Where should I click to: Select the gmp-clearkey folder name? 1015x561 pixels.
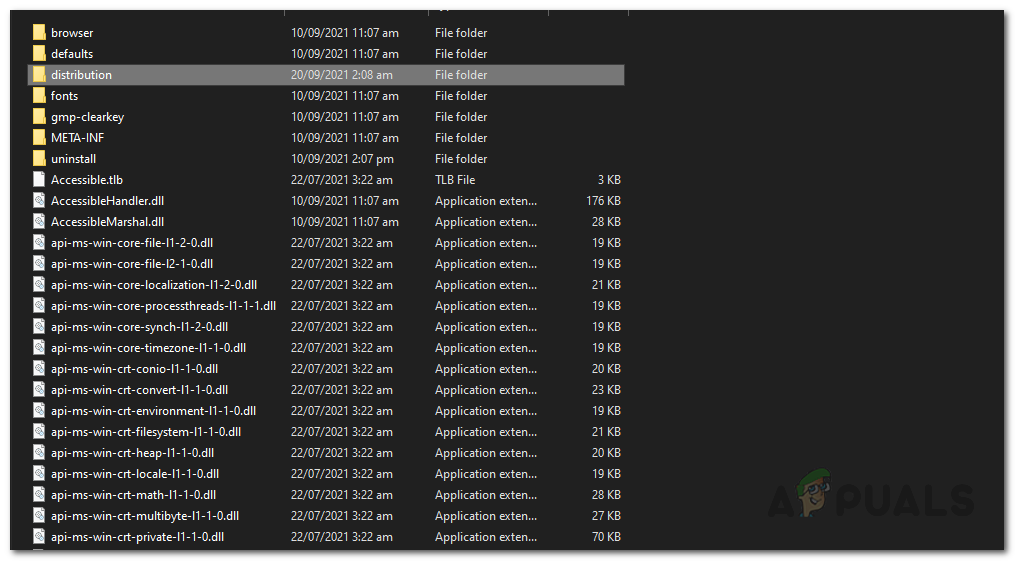(x=87, y=116)
